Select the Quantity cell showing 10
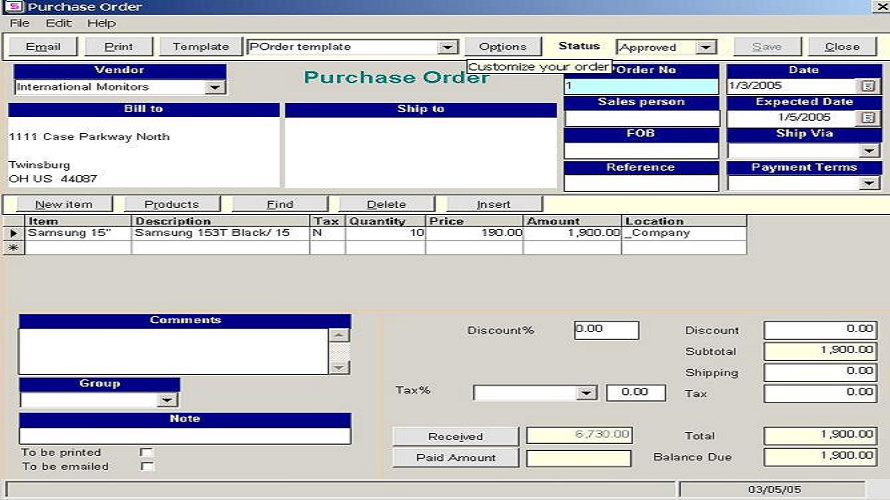This screenshot has height=500, width=890. 385,233
